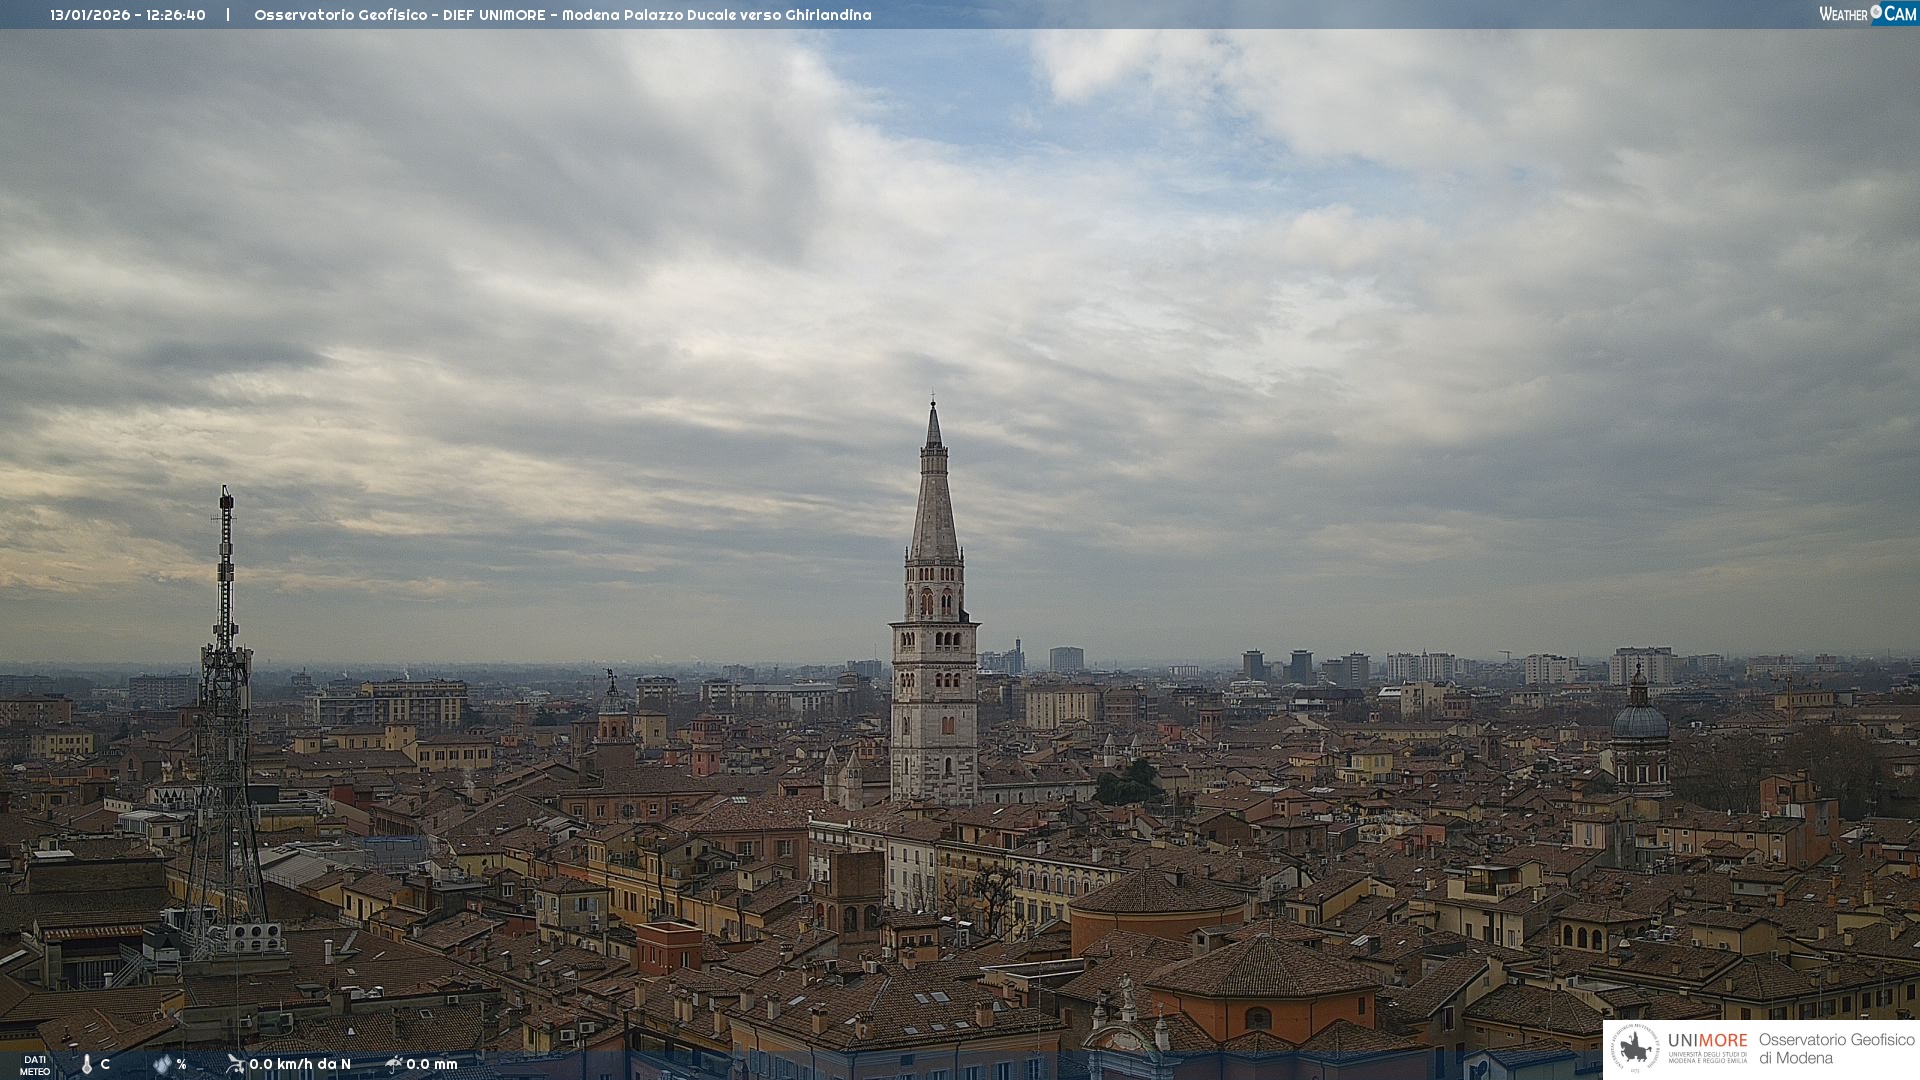The width and height of the screenshot is (1920, 1080).
Task: Click the UNIMORE wordmark text
Action: 1707,1040
